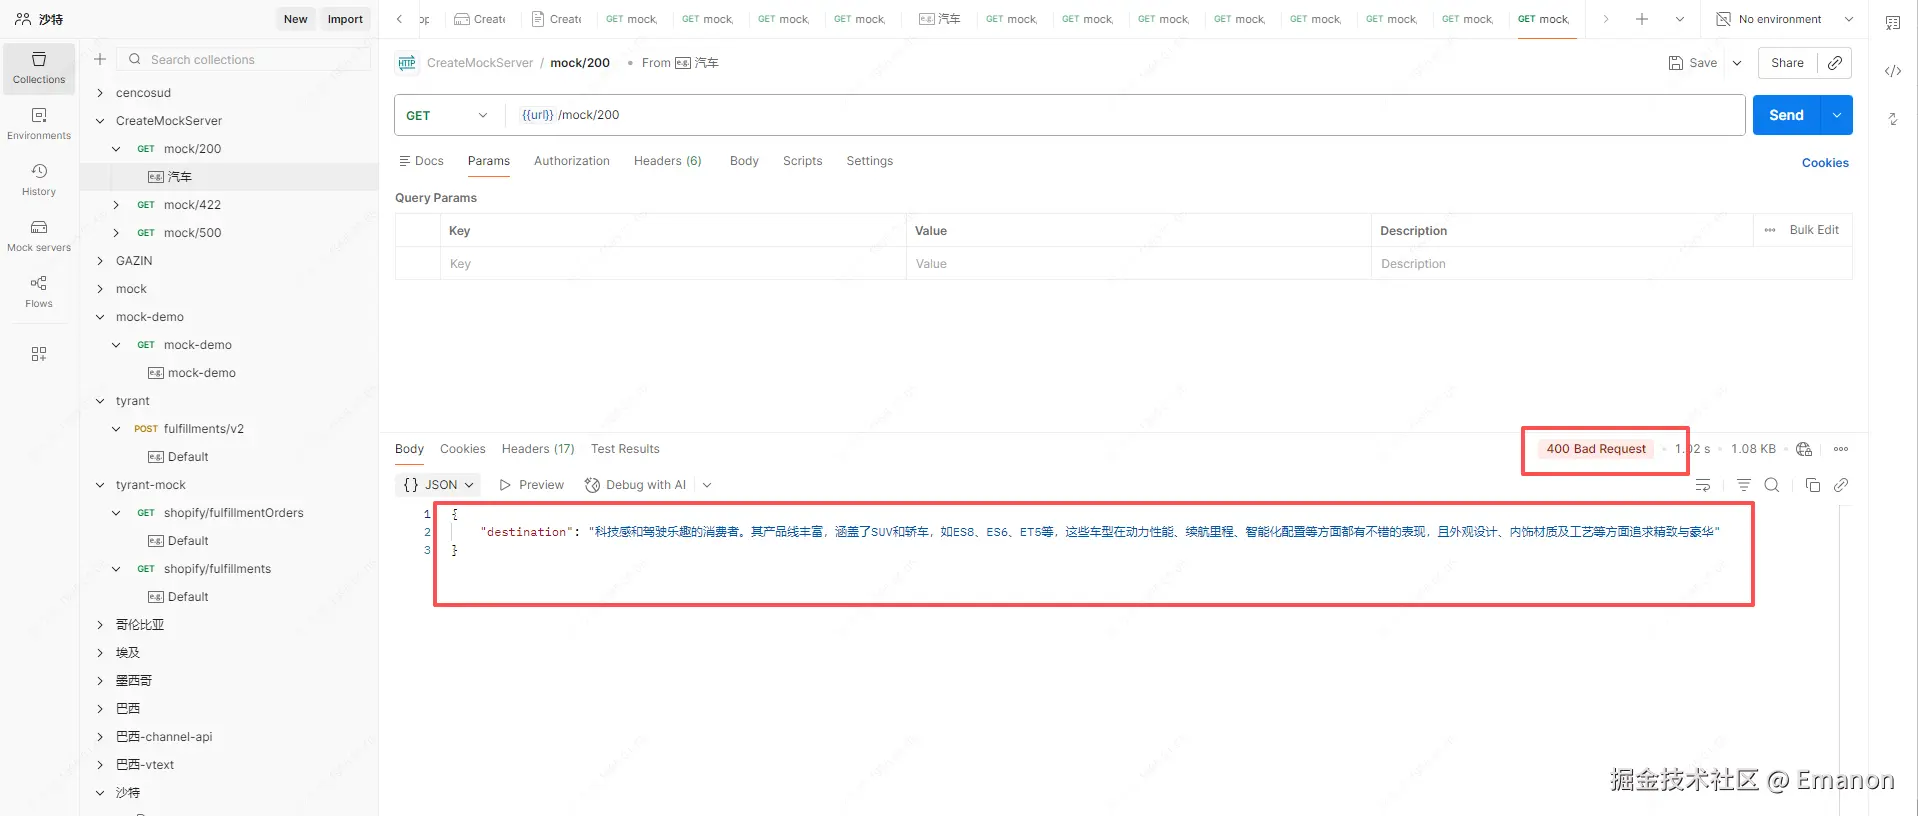1918x816 pixels.
Task: Add a new collection with plus icon
Action: coord(100,60)
